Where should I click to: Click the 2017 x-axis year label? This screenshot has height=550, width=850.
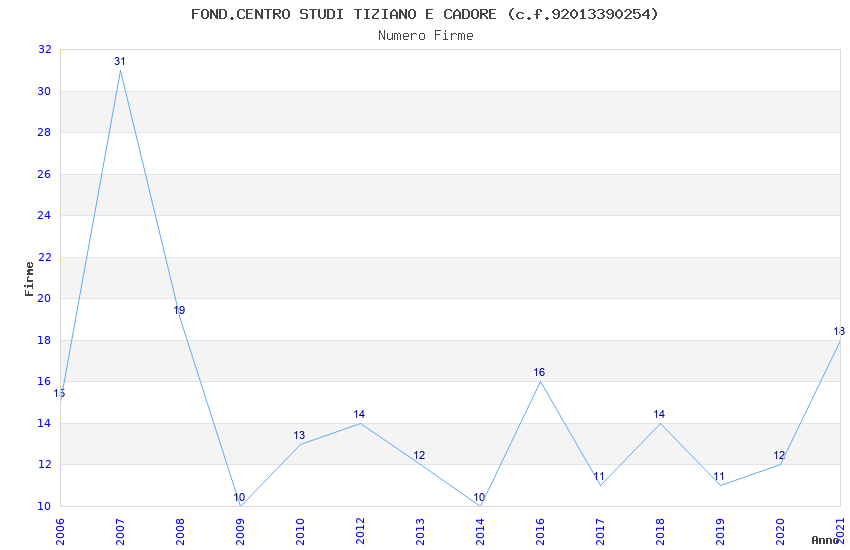(x=600, y=531)
